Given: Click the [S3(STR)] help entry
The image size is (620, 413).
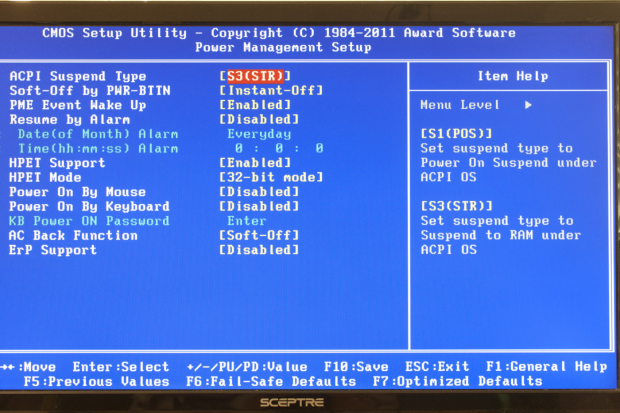Looking at the screenshot, I should point(456,206).
